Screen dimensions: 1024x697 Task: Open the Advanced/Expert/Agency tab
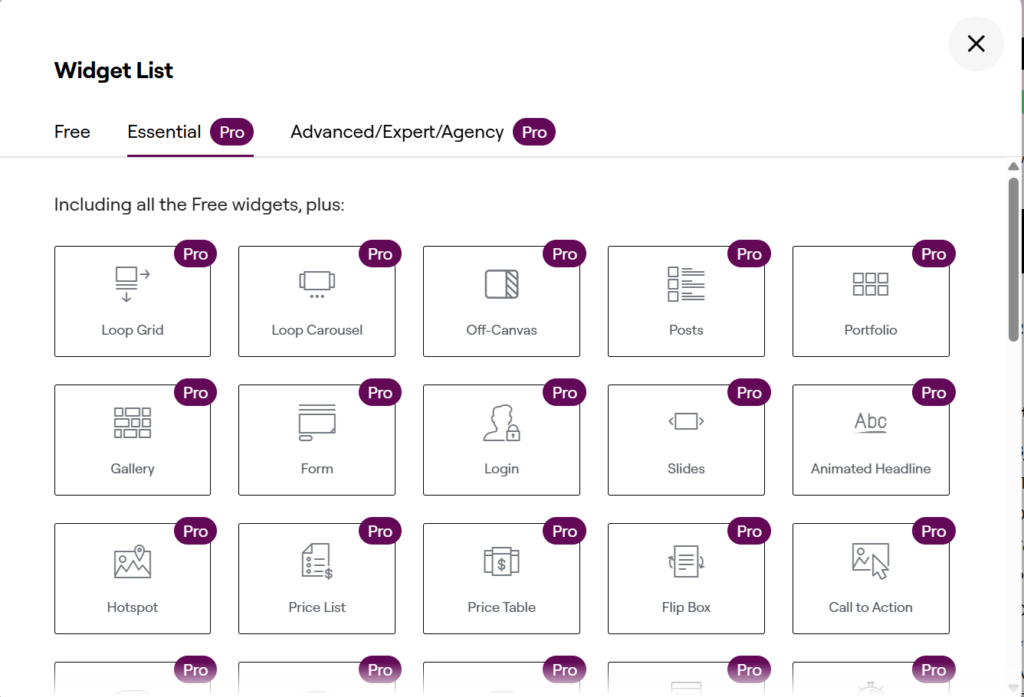tap(397, 132)
